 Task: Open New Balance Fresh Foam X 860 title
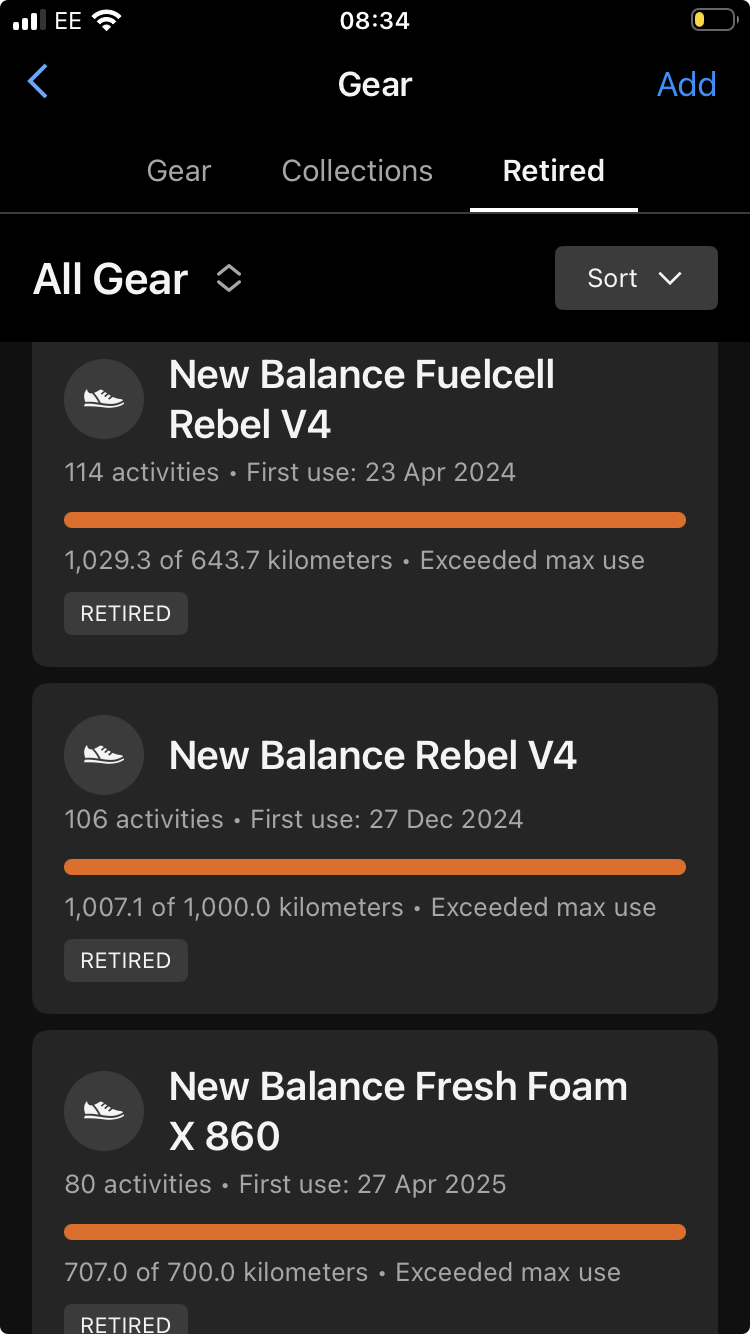click(x=398, y=1111)
